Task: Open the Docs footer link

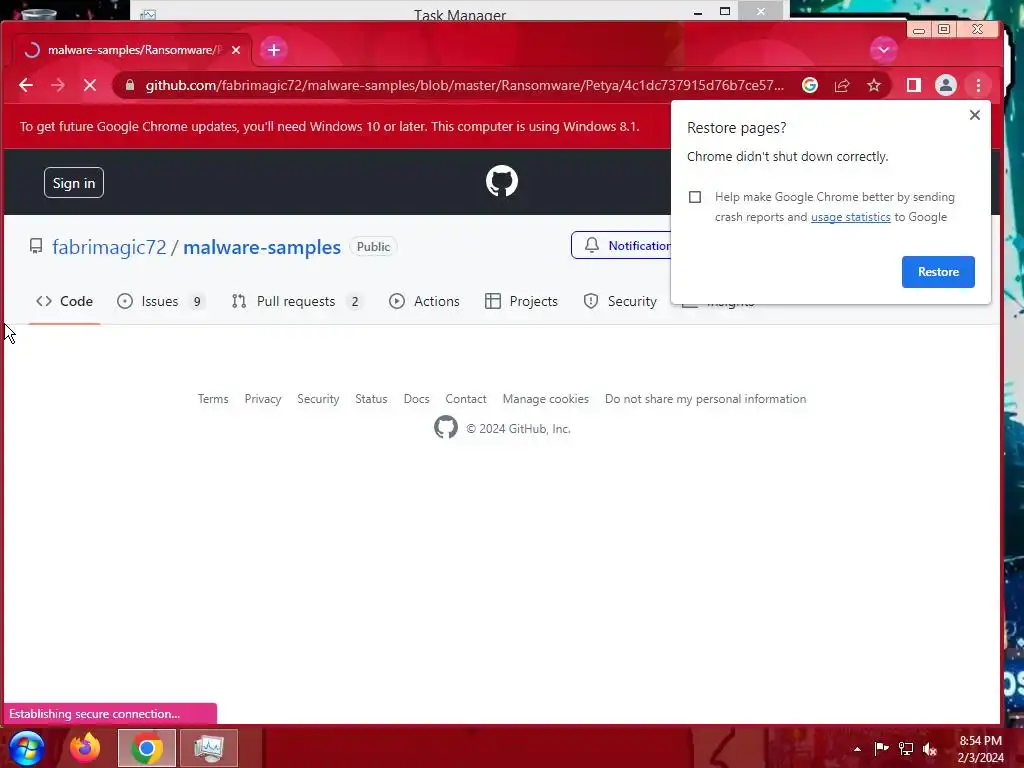Action: tap(416, 398)
